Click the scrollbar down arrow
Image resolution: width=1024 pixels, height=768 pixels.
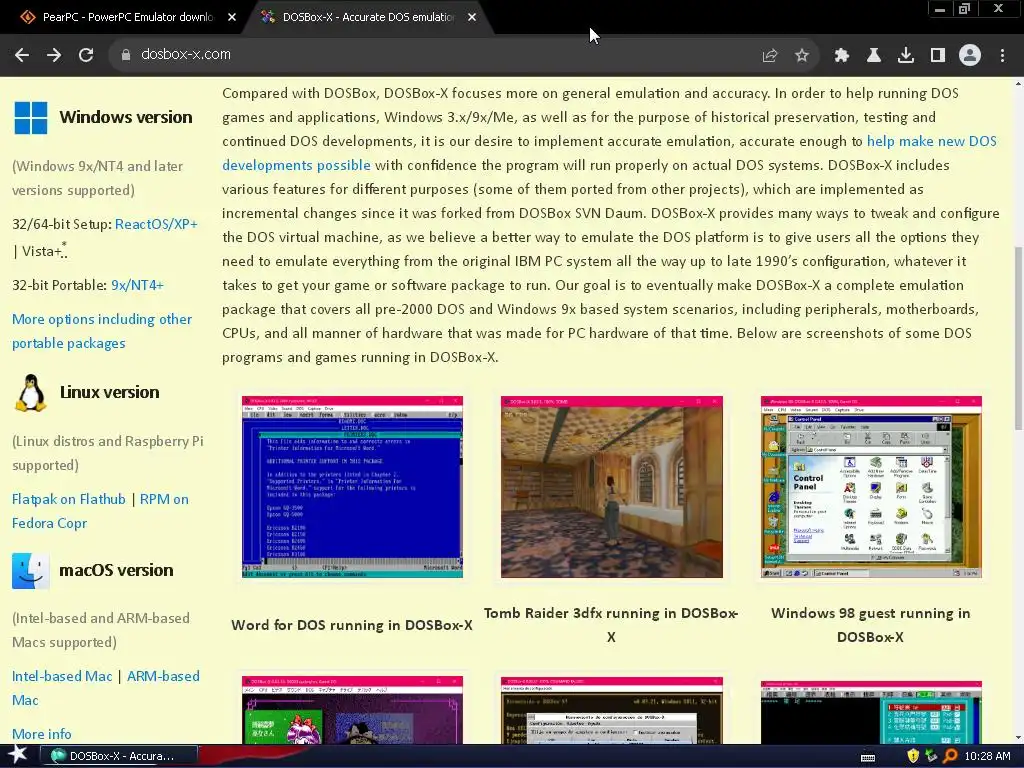(1018, 738)
